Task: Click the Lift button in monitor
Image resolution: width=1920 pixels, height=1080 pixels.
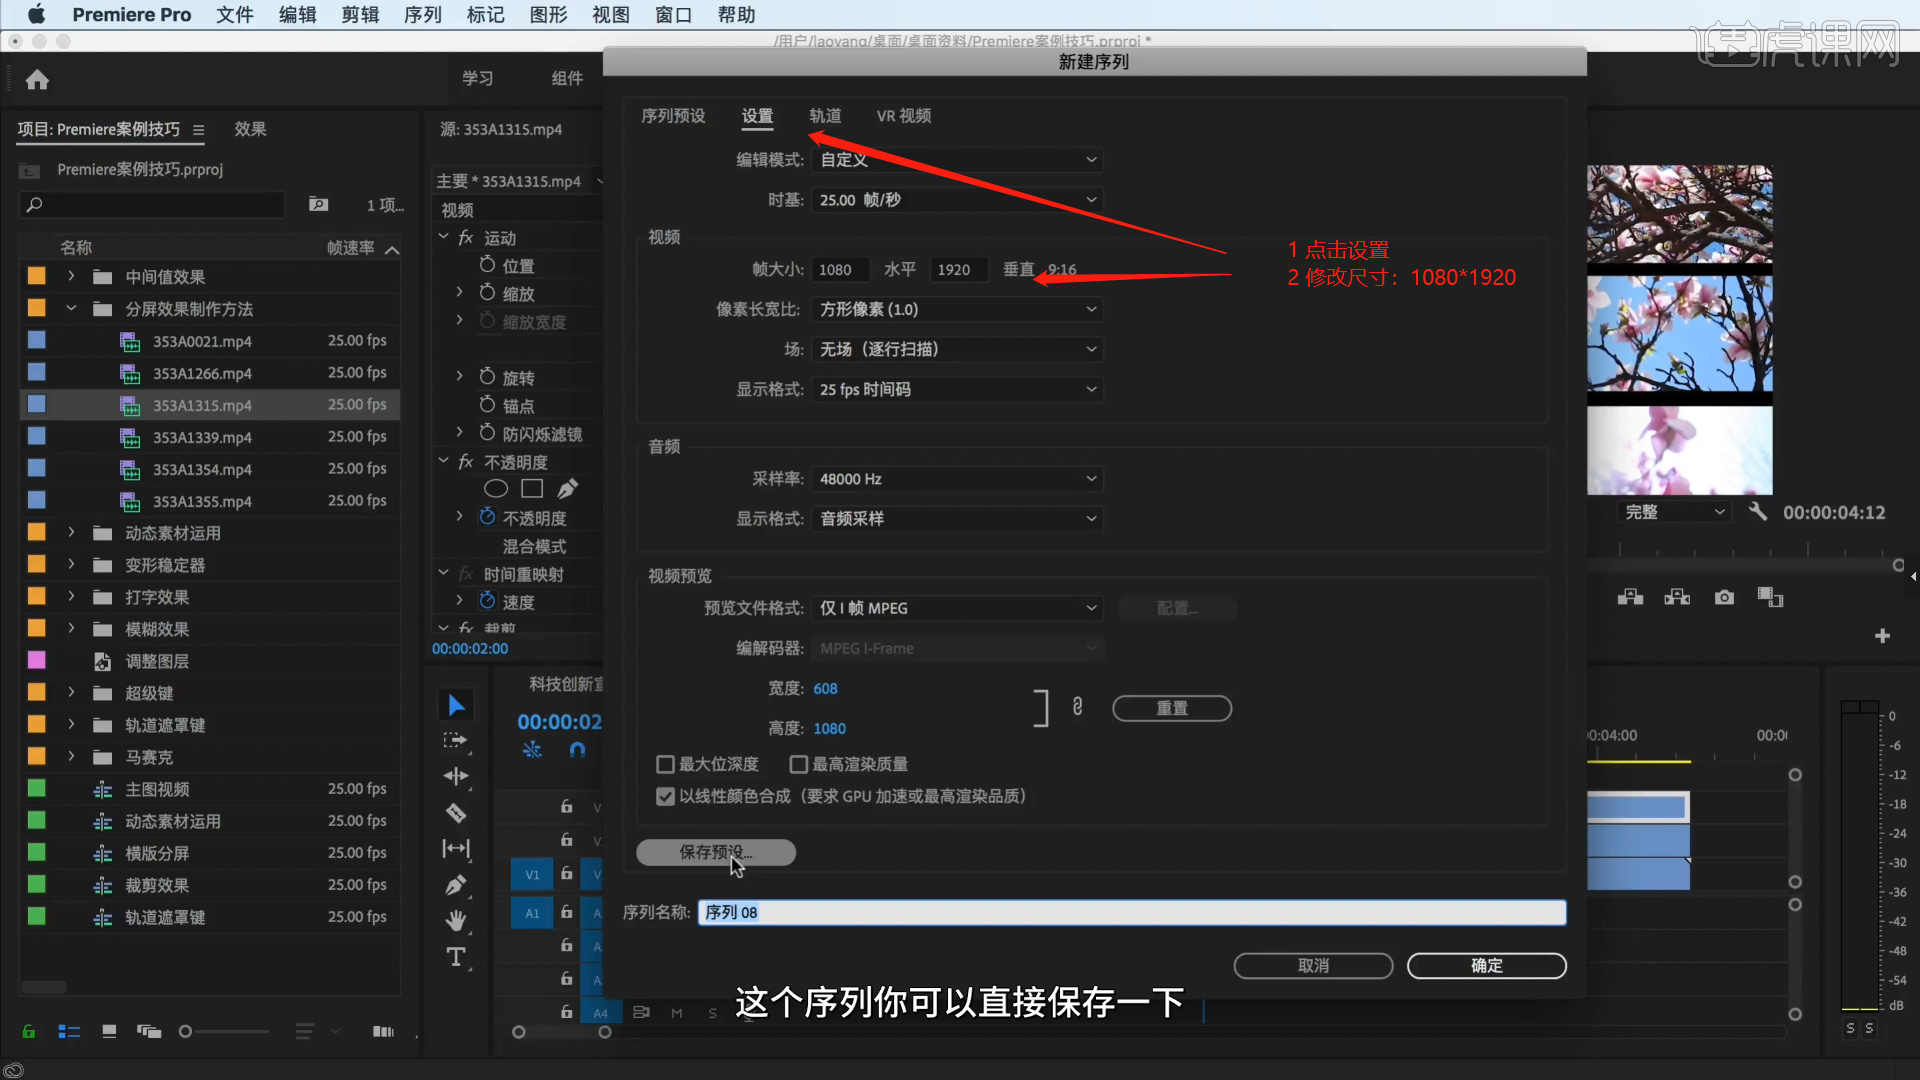Action: point(1630,597)
